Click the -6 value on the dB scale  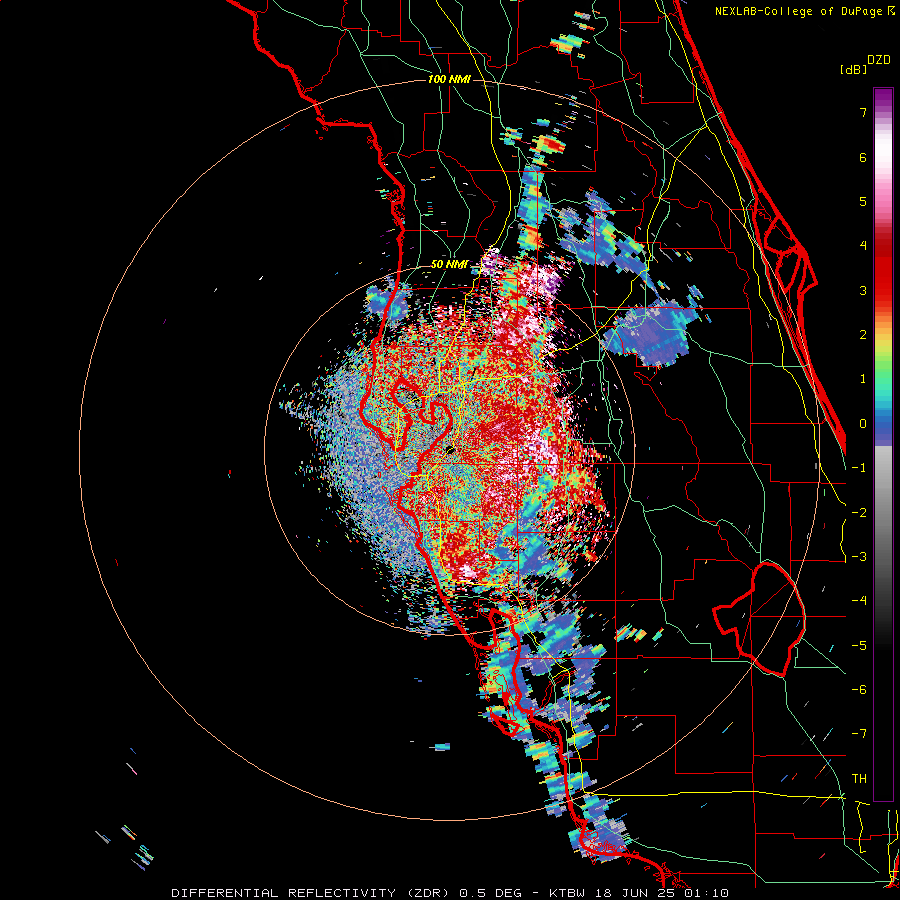coord(859,690)
